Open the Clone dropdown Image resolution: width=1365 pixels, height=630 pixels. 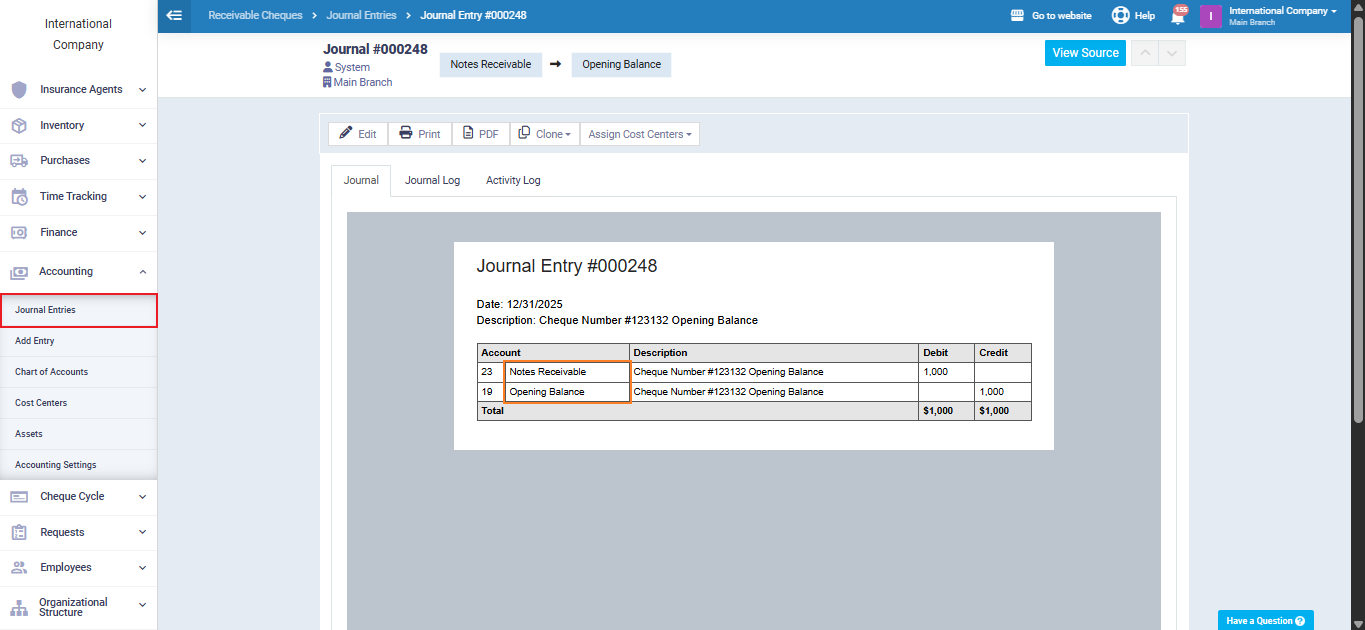point(545,134)
